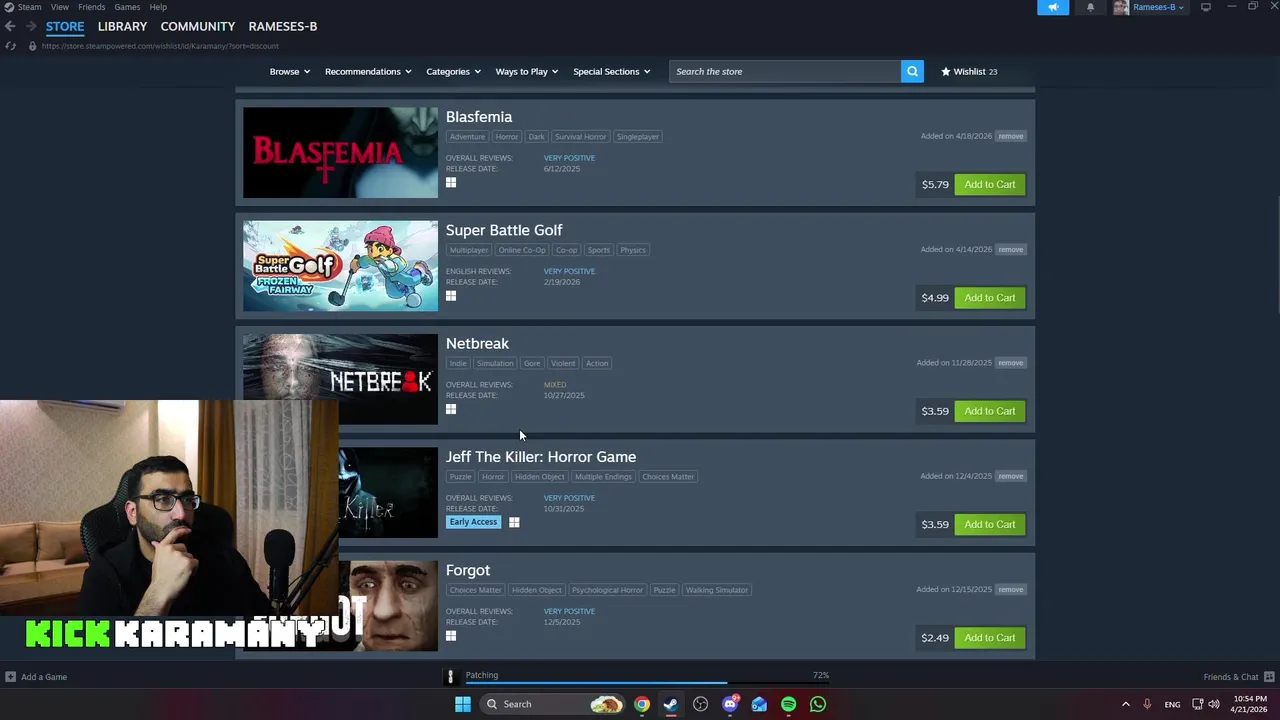
Task: Click the Windows platform icon under Forgot
Action: pyautogui.click(x=451, y=636)
